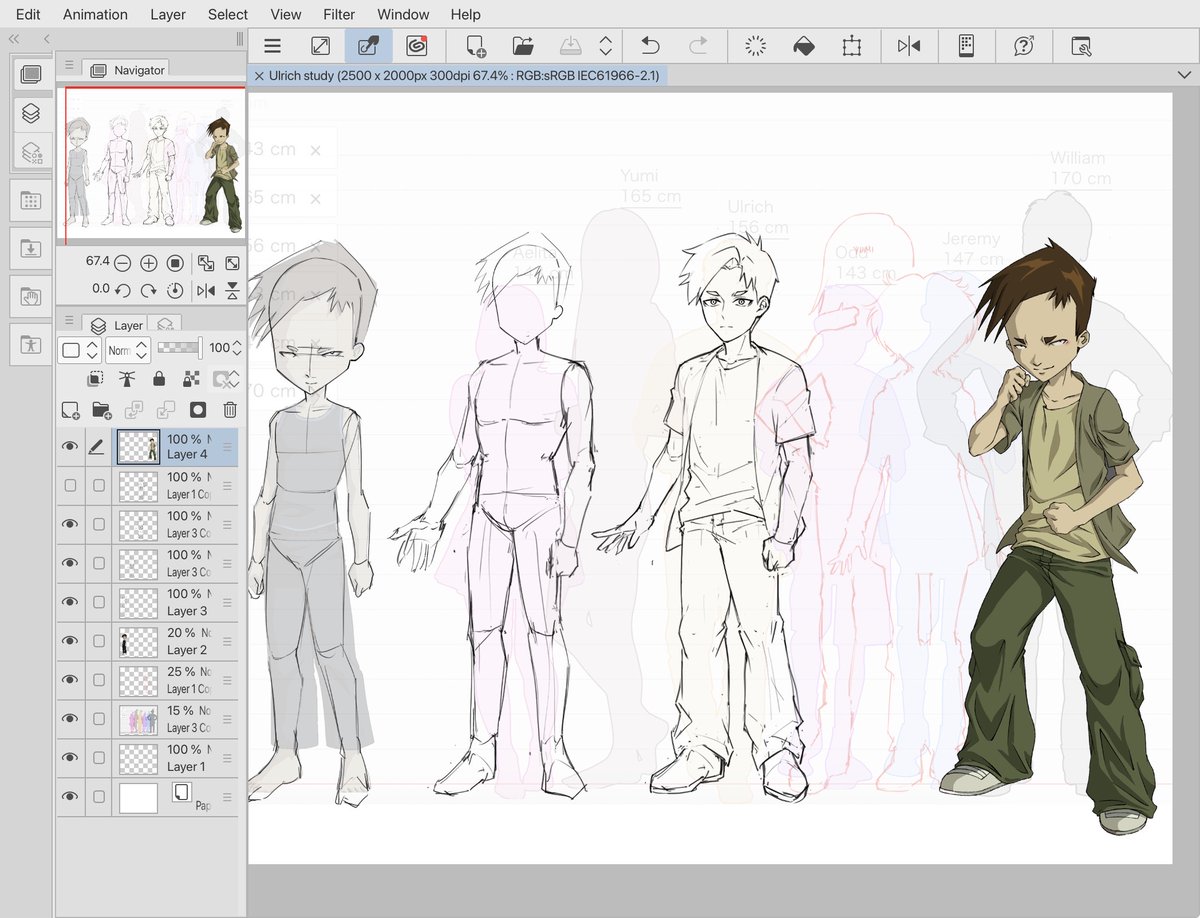1200x918 pixels.
Task: Click the Scale/Rotate transform icon
Action: point(851,46)
